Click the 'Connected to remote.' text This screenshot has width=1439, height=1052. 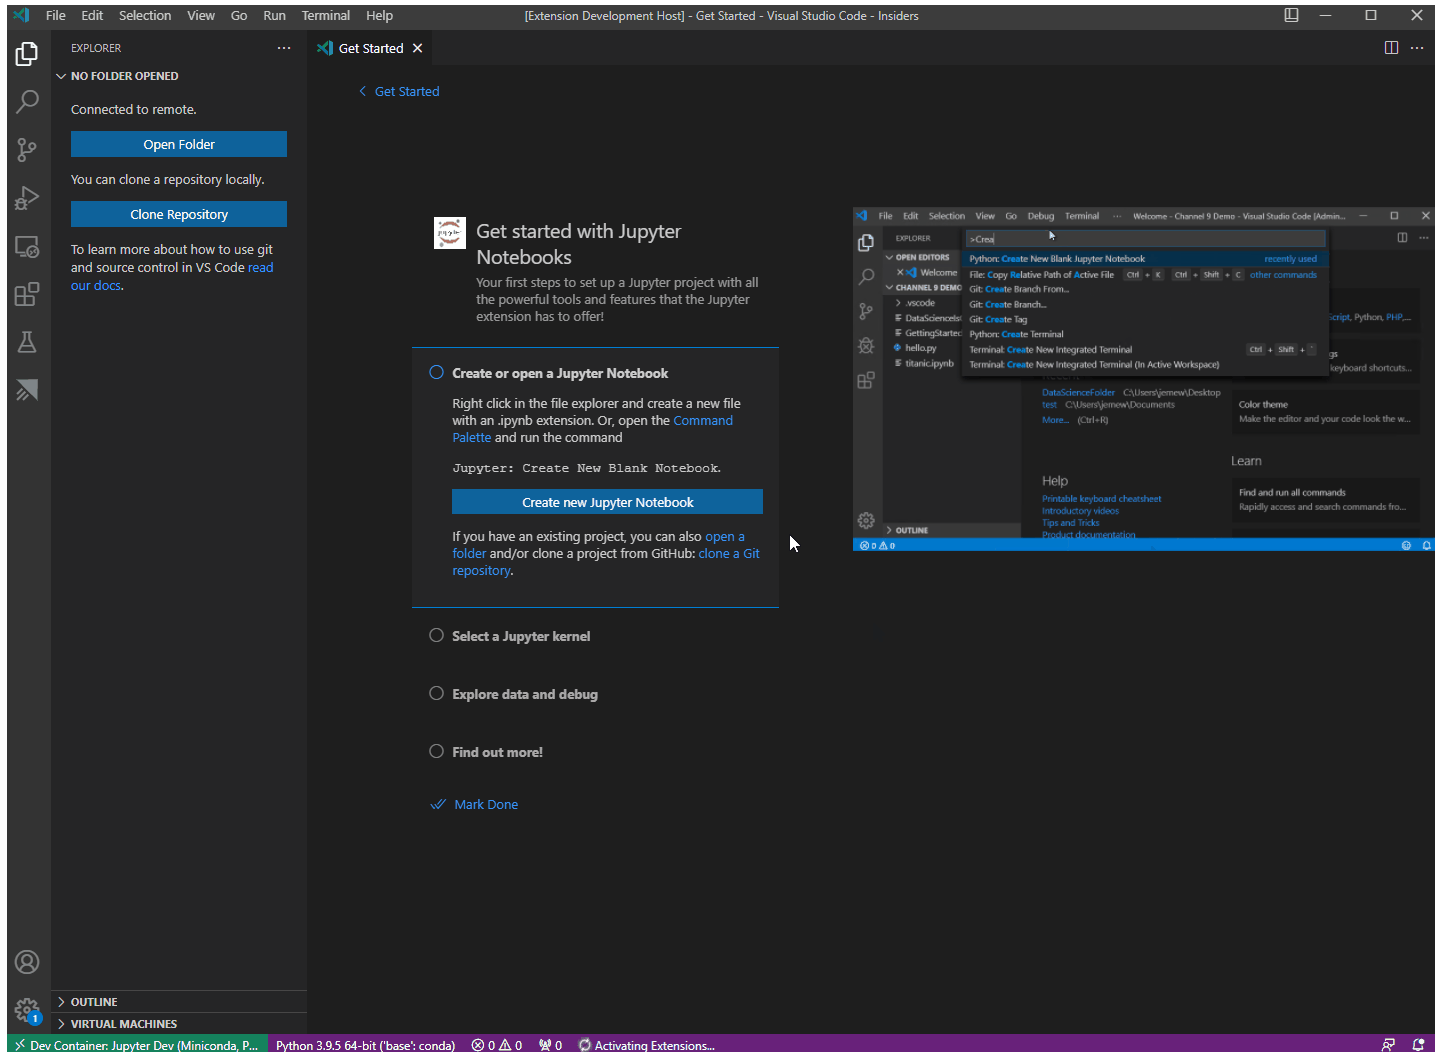coord(134,110)
